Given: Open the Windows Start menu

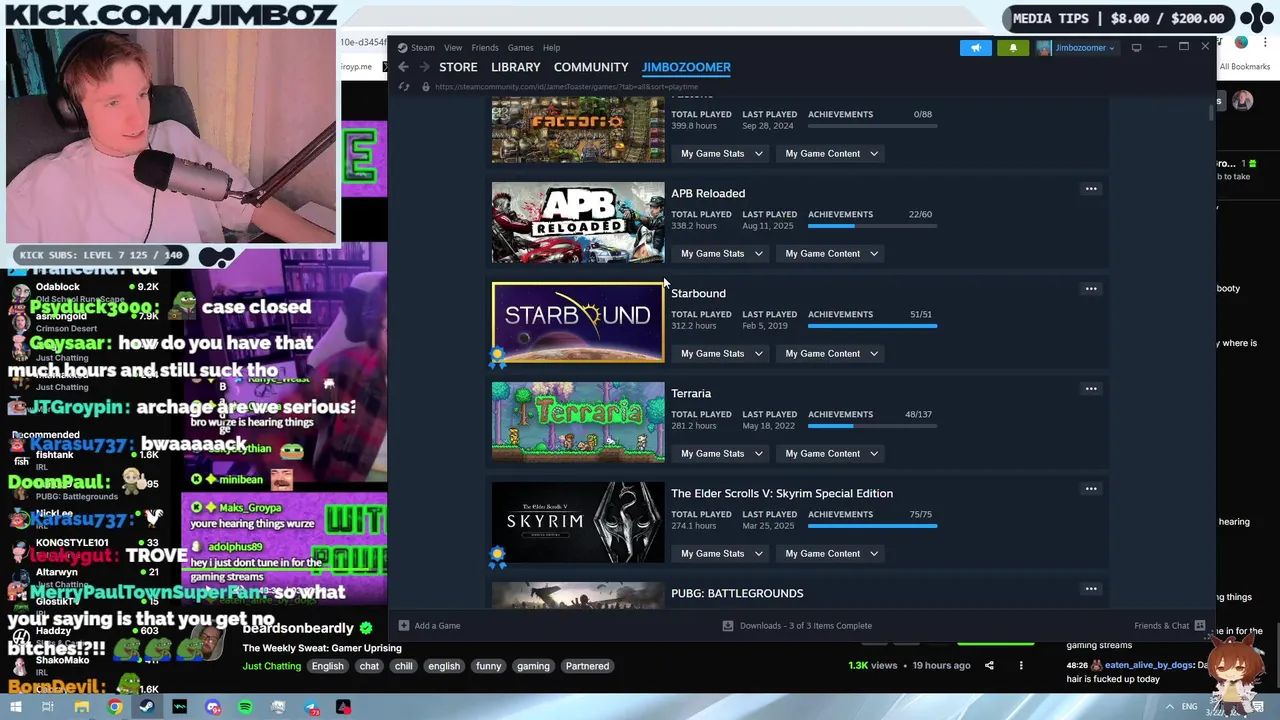Looking at the screenshot, I should click(x=16, y=707).
